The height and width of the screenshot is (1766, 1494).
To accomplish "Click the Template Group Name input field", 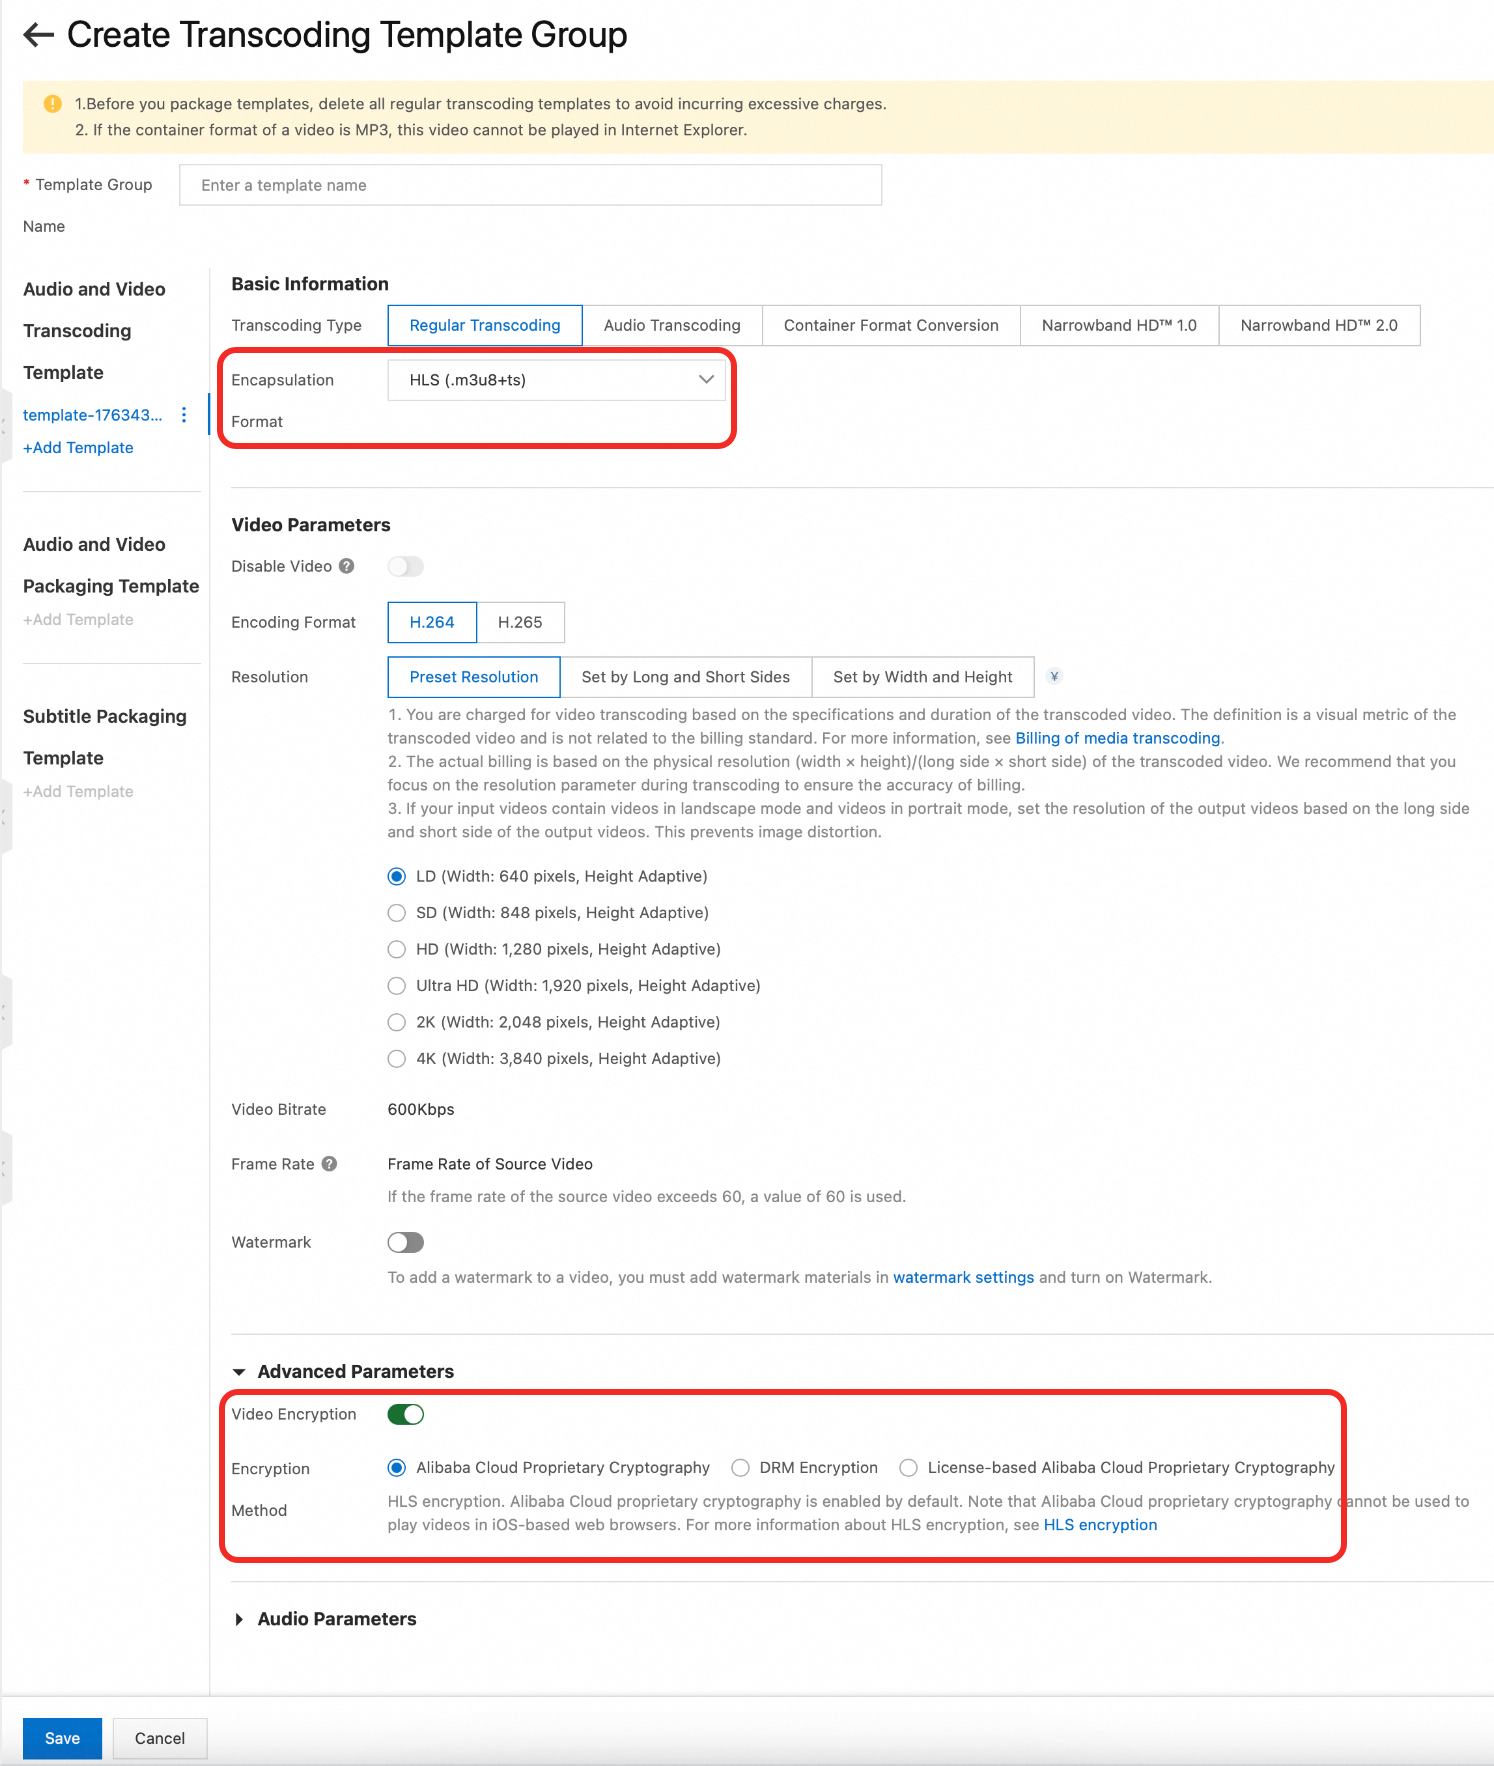I will (x=530, y=185).
